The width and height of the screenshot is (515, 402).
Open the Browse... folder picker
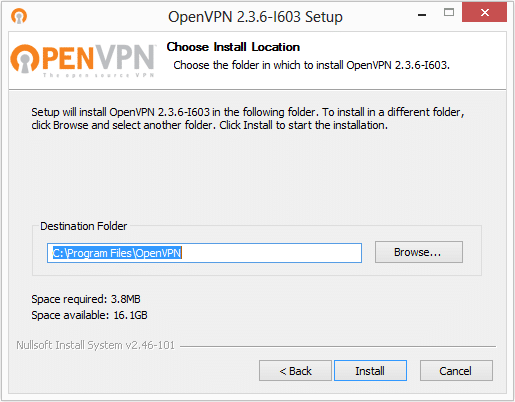(x=419, y=252)
